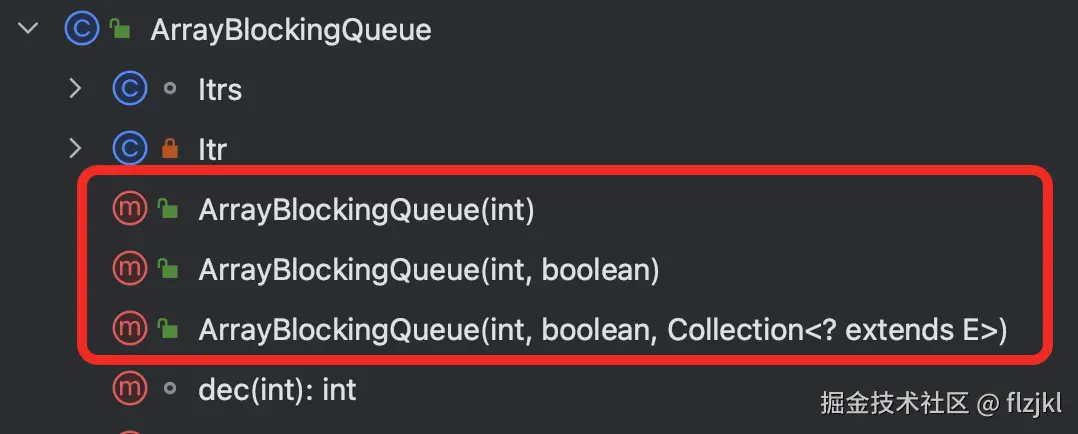1078x434 pixels.
Task: Click the package-private dot icon beside Itrs
Action: [x=170, y=89]
